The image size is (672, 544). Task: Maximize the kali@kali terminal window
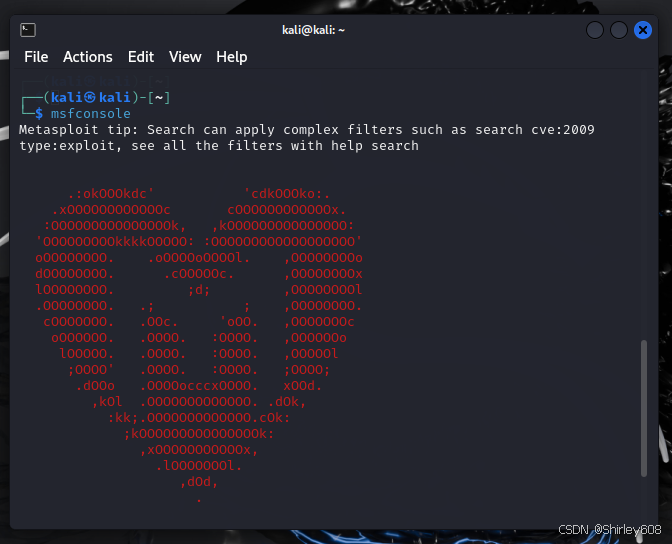(x=618, y=30)
